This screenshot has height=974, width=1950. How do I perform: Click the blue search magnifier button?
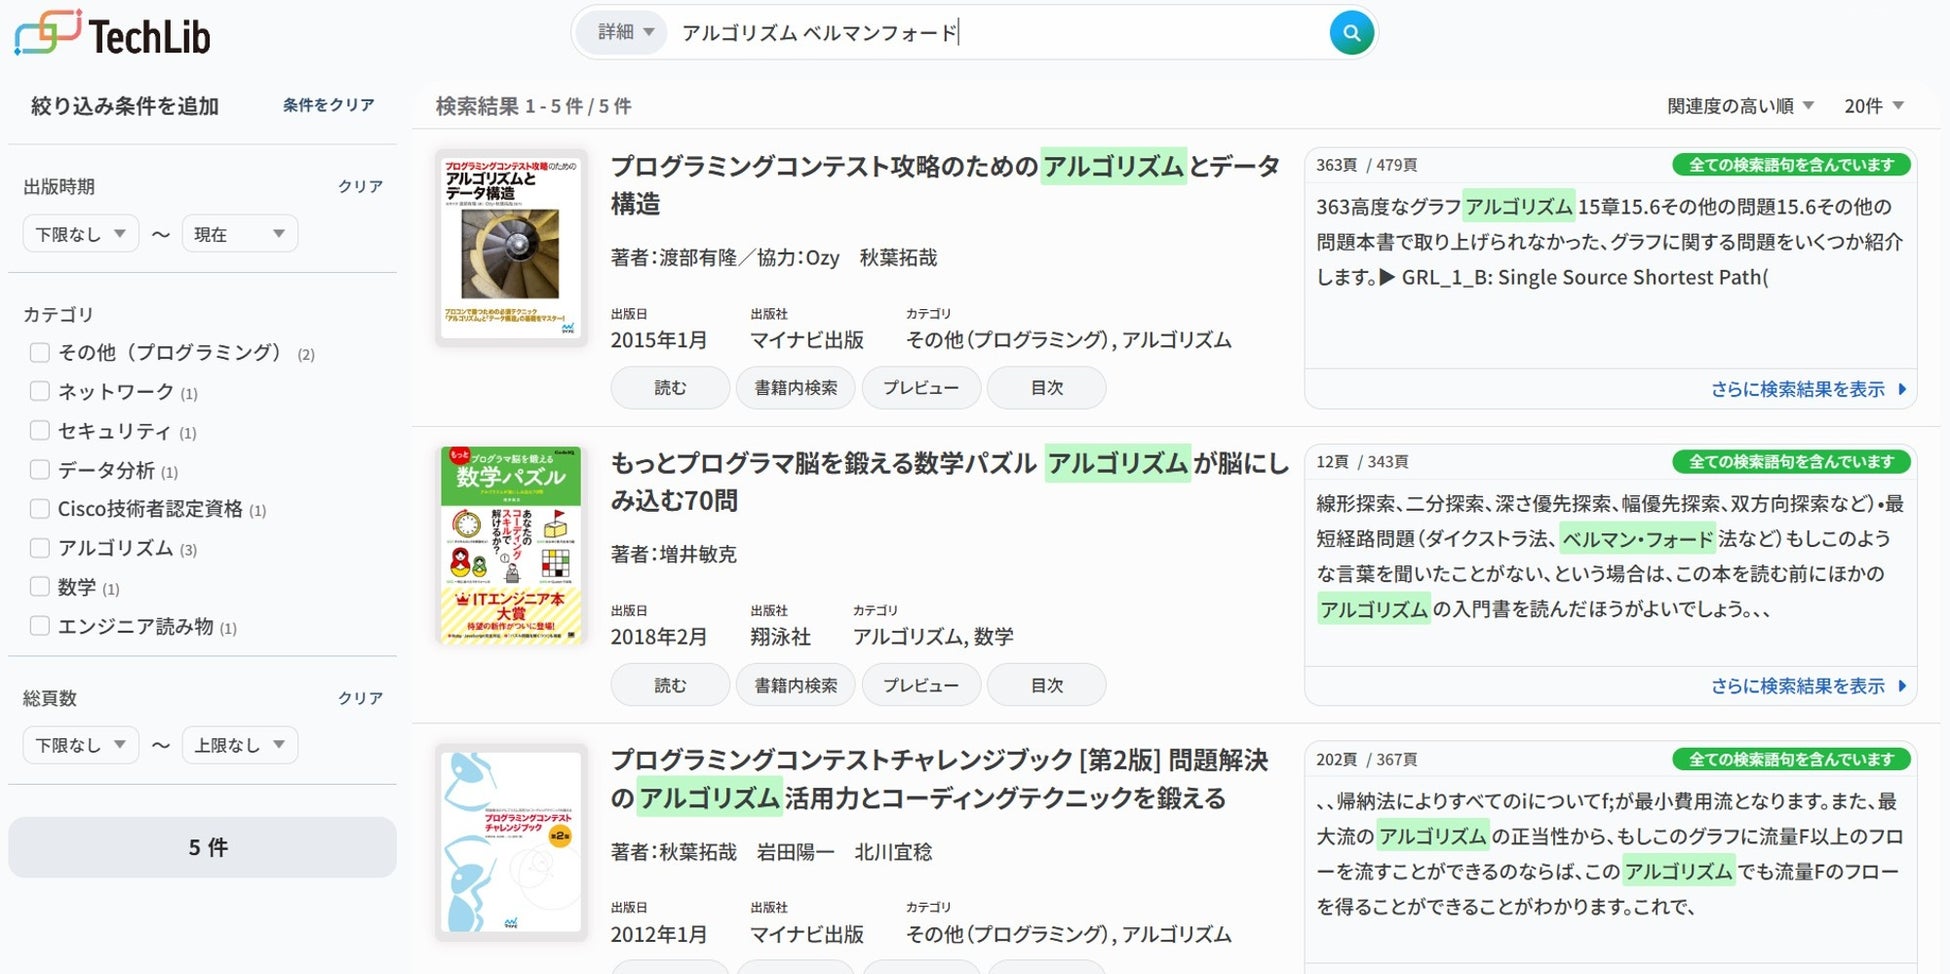1351,33
